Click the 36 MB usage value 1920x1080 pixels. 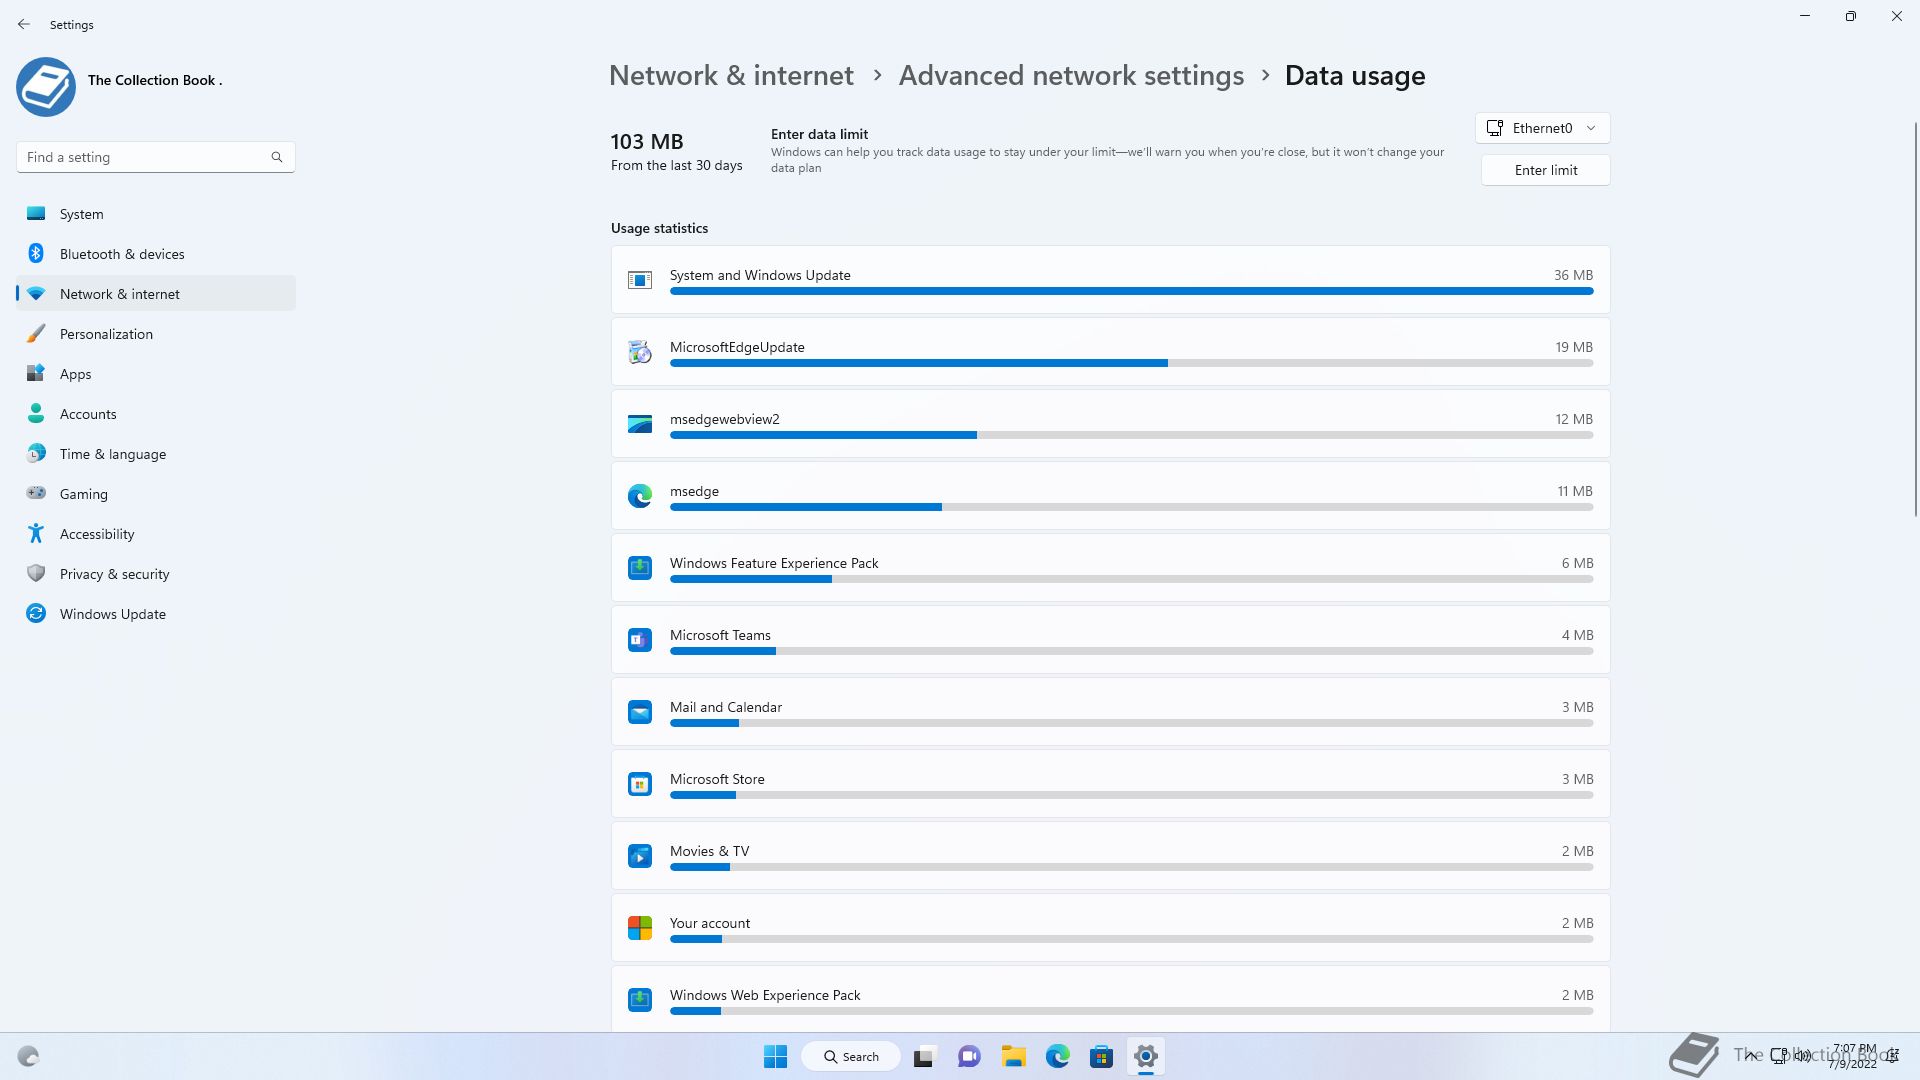[1573, 275]
